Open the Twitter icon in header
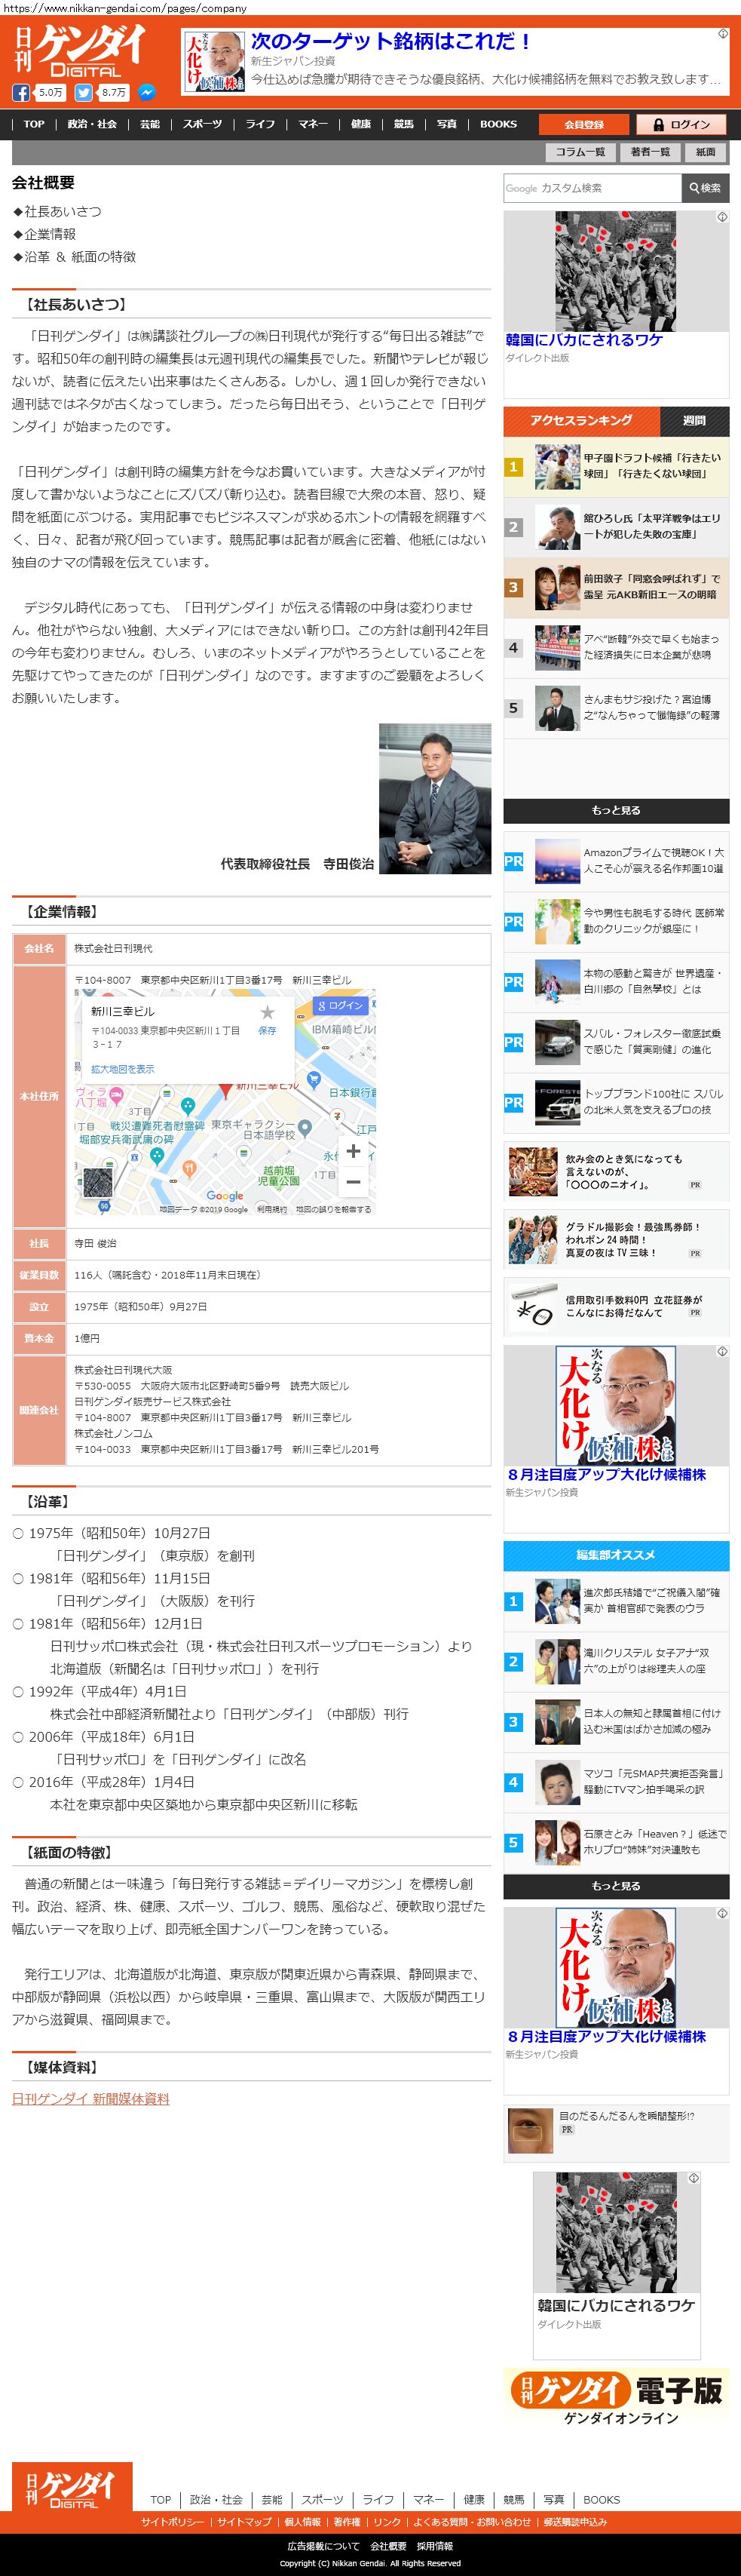 coord(83,92)
